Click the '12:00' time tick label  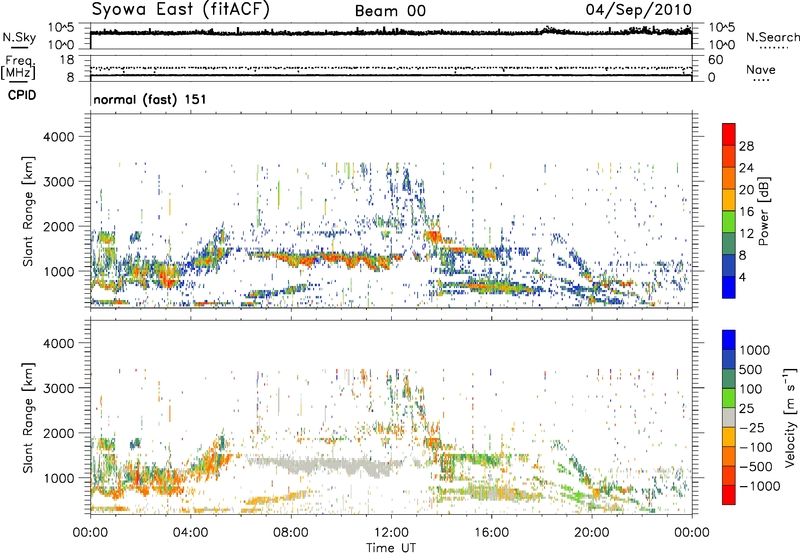391,533
